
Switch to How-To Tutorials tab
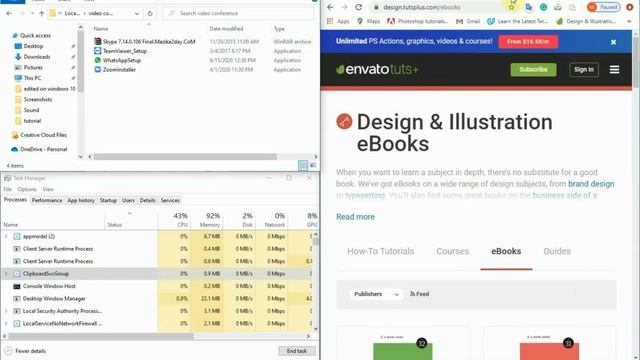point(380,251)
